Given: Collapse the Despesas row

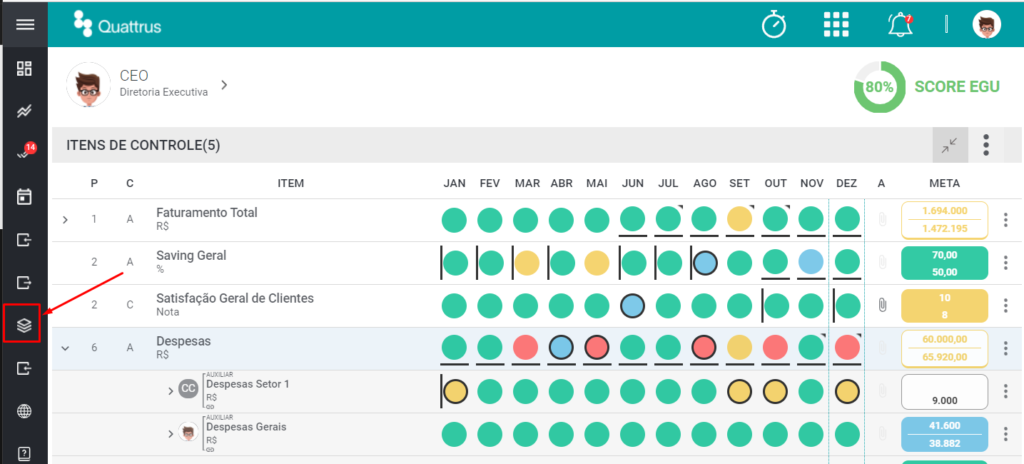Looking at the screenshot, I should coord(65,348).
